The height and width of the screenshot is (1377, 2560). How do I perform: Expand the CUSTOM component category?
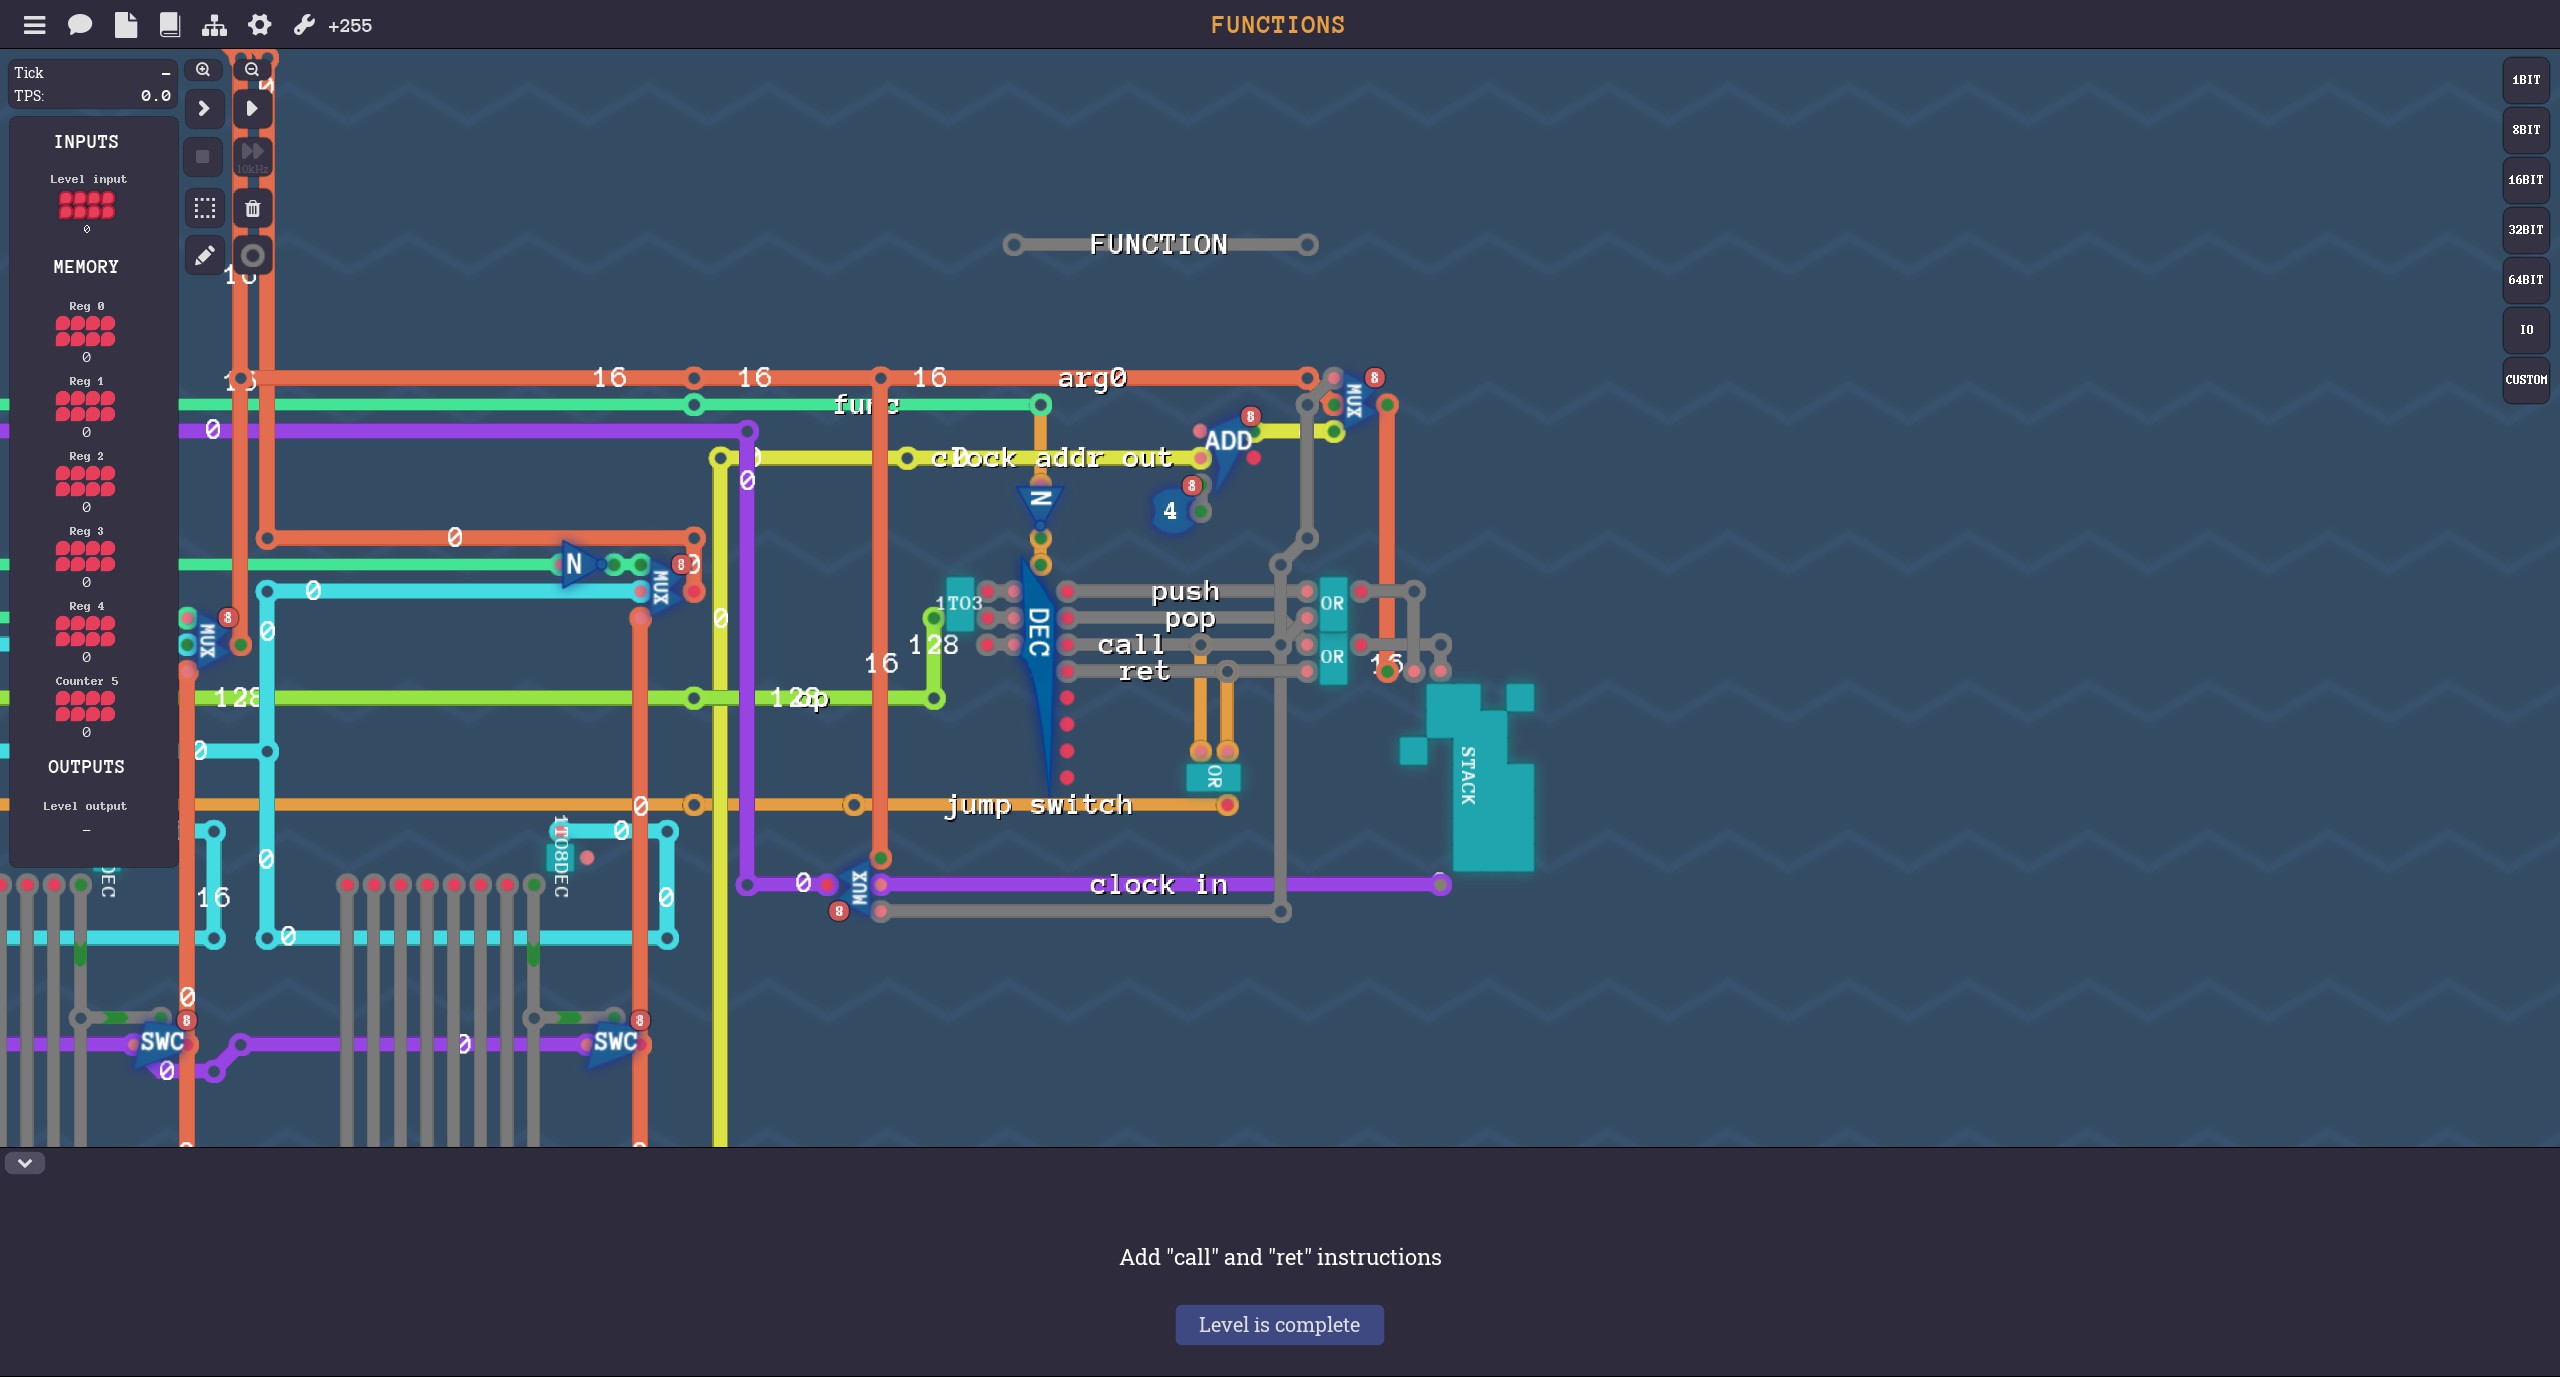(x=2525, y=380)
